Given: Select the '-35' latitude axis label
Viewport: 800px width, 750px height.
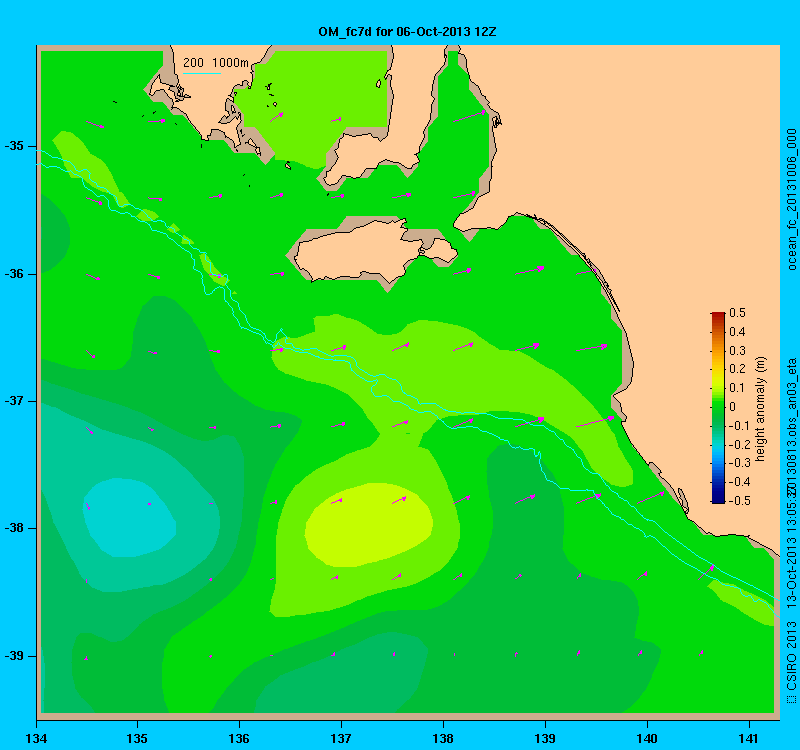Looking at the screenshot, I should (14, 146).
